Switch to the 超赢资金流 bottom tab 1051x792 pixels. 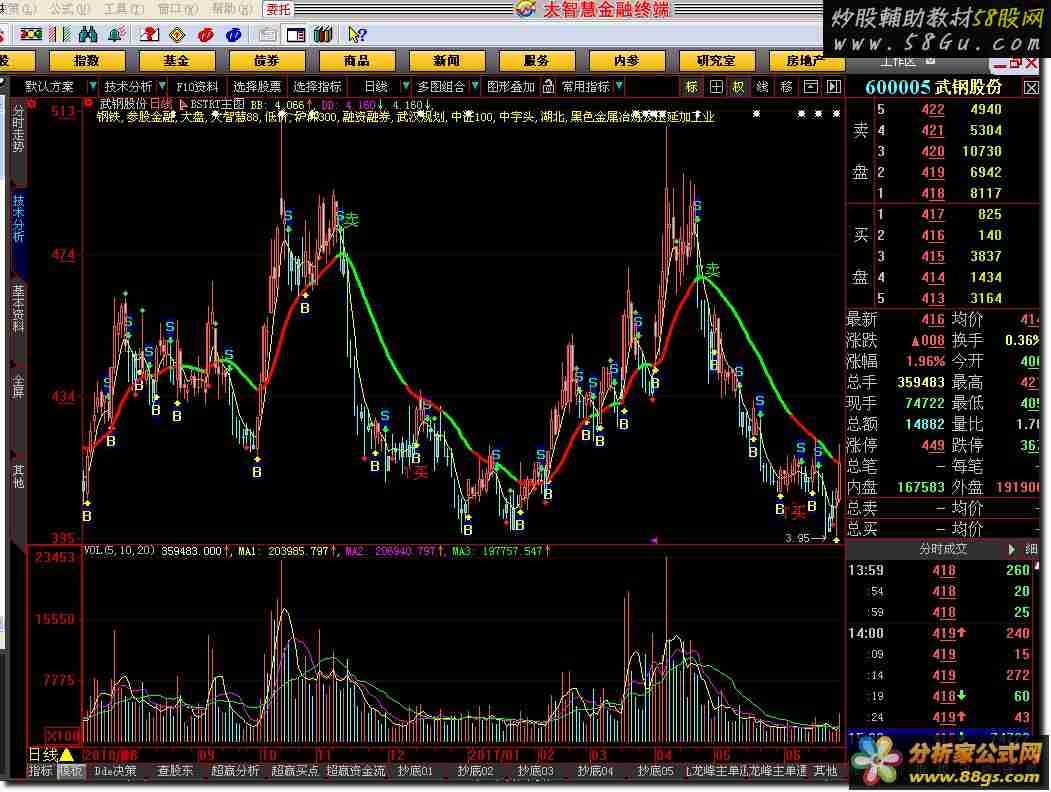(356, 771)
